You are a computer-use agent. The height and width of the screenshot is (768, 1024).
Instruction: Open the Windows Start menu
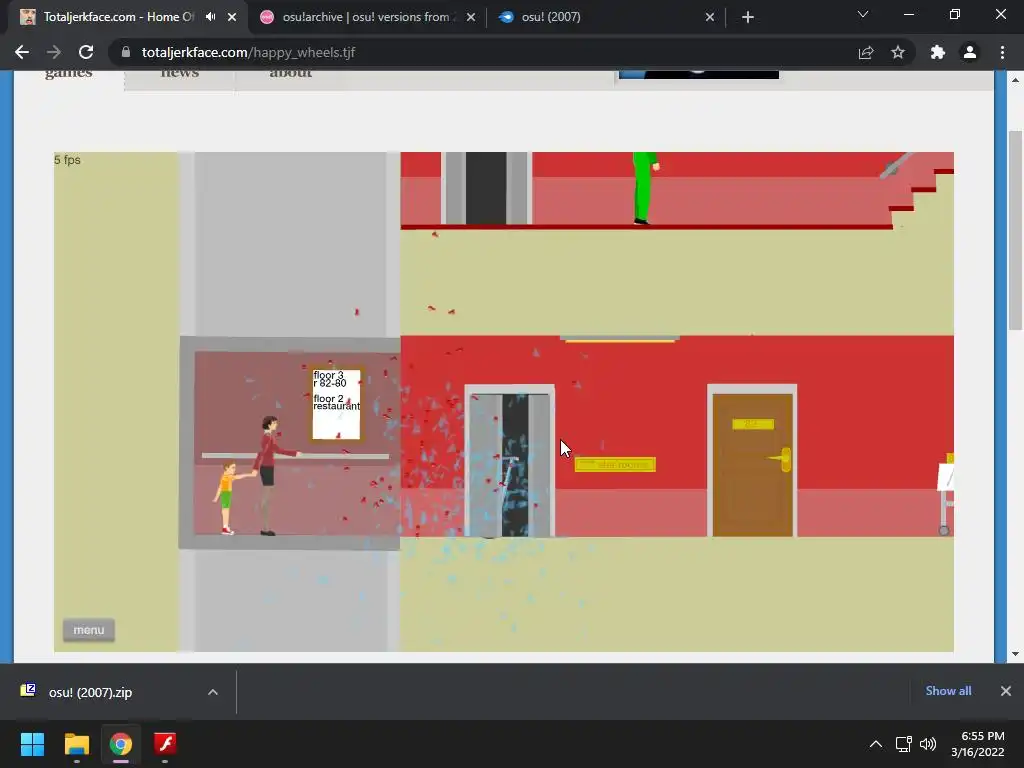tap(32, 744)
